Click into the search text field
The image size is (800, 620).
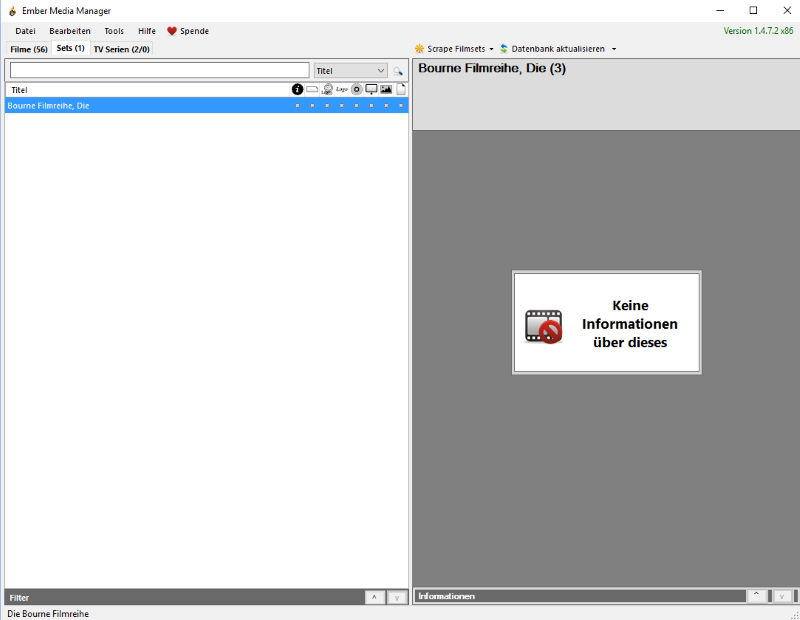(x=160, y=70)
